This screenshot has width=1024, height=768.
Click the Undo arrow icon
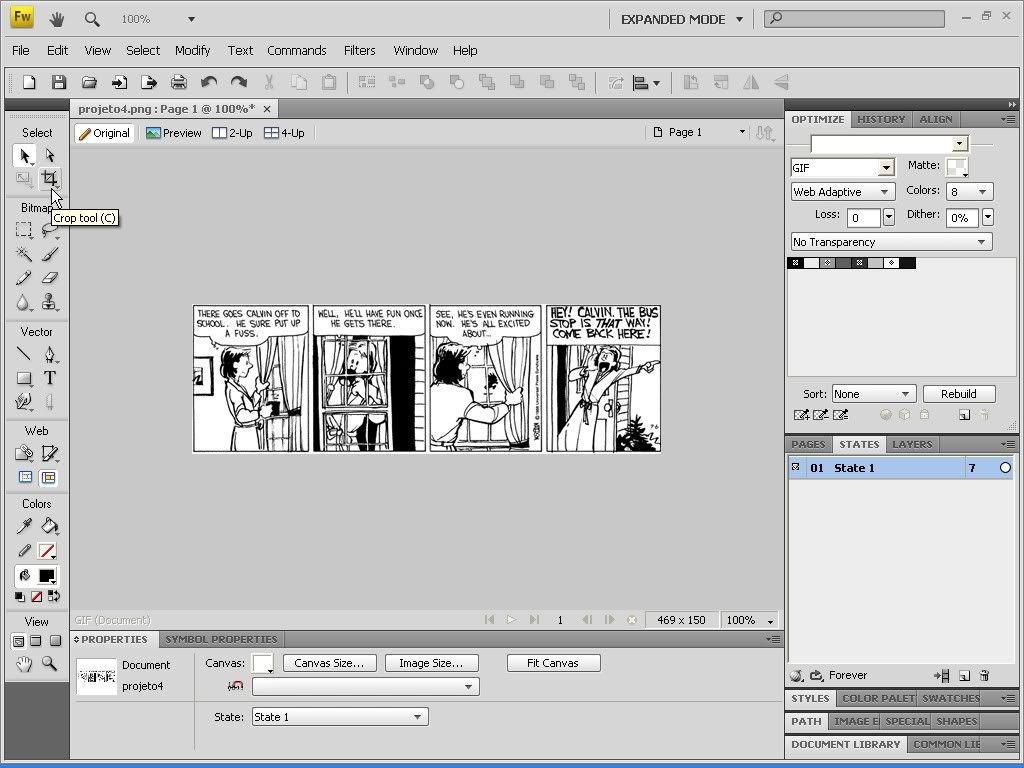pyautogui.click(x=209, y=82)
